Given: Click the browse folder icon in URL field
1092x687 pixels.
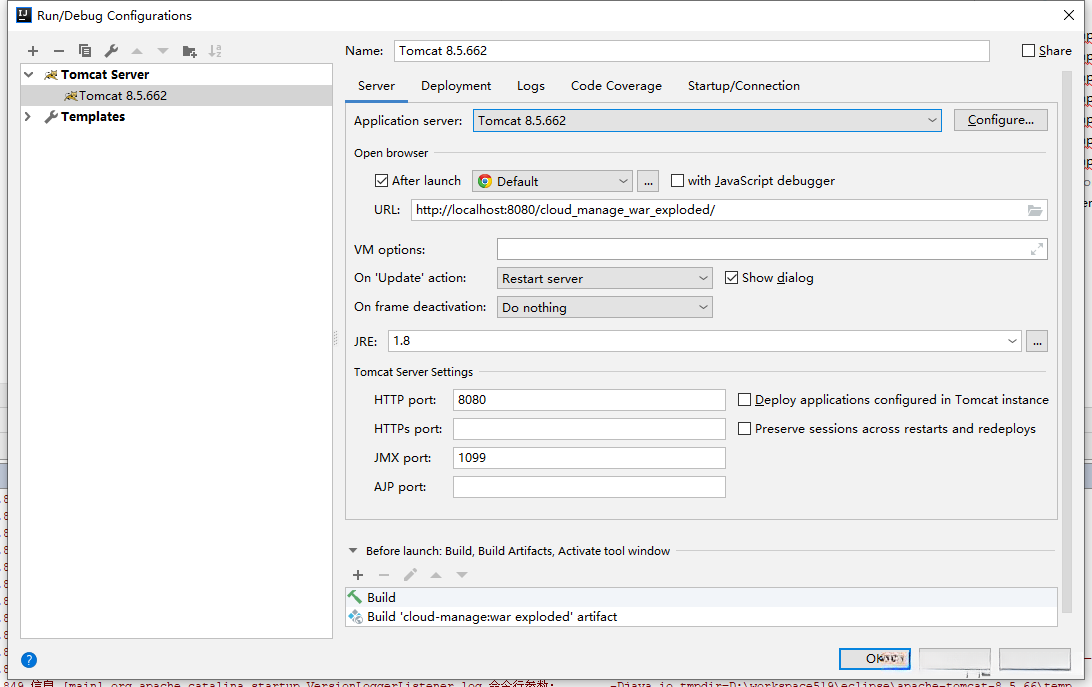Looking at the screenshot, I should [x=1035, y=210].
